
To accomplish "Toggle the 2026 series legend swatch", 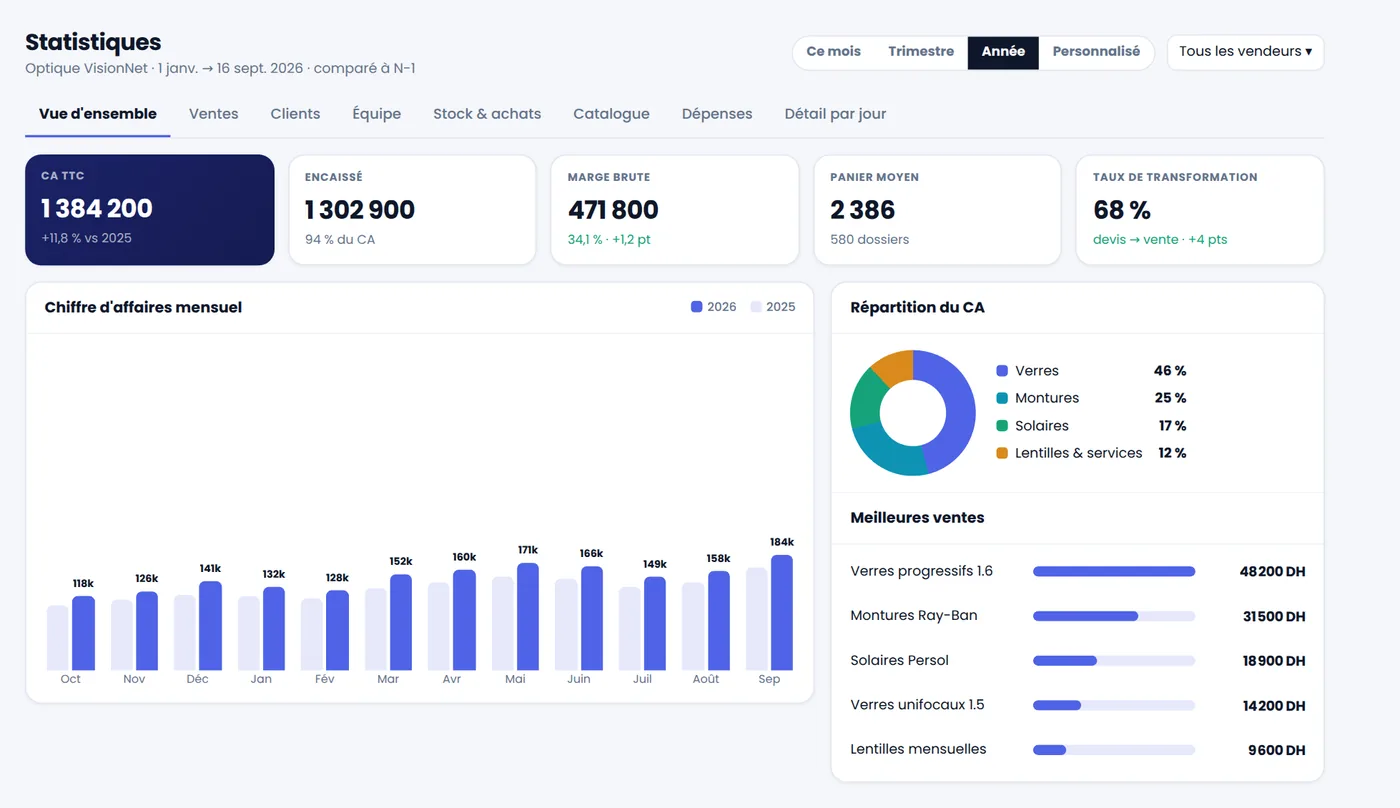I will 697,307.
